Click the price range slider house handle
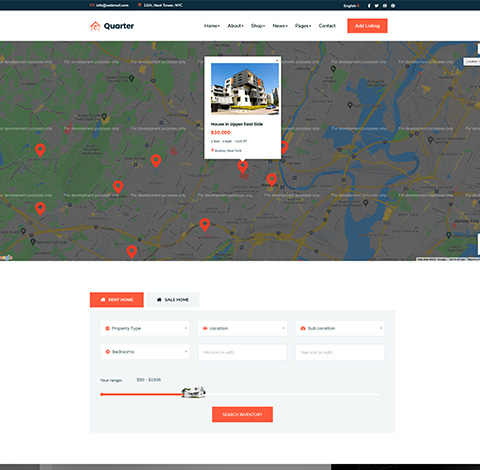This screenshot has height=470, width=480. pyautogui.click(x=194, y=392)
